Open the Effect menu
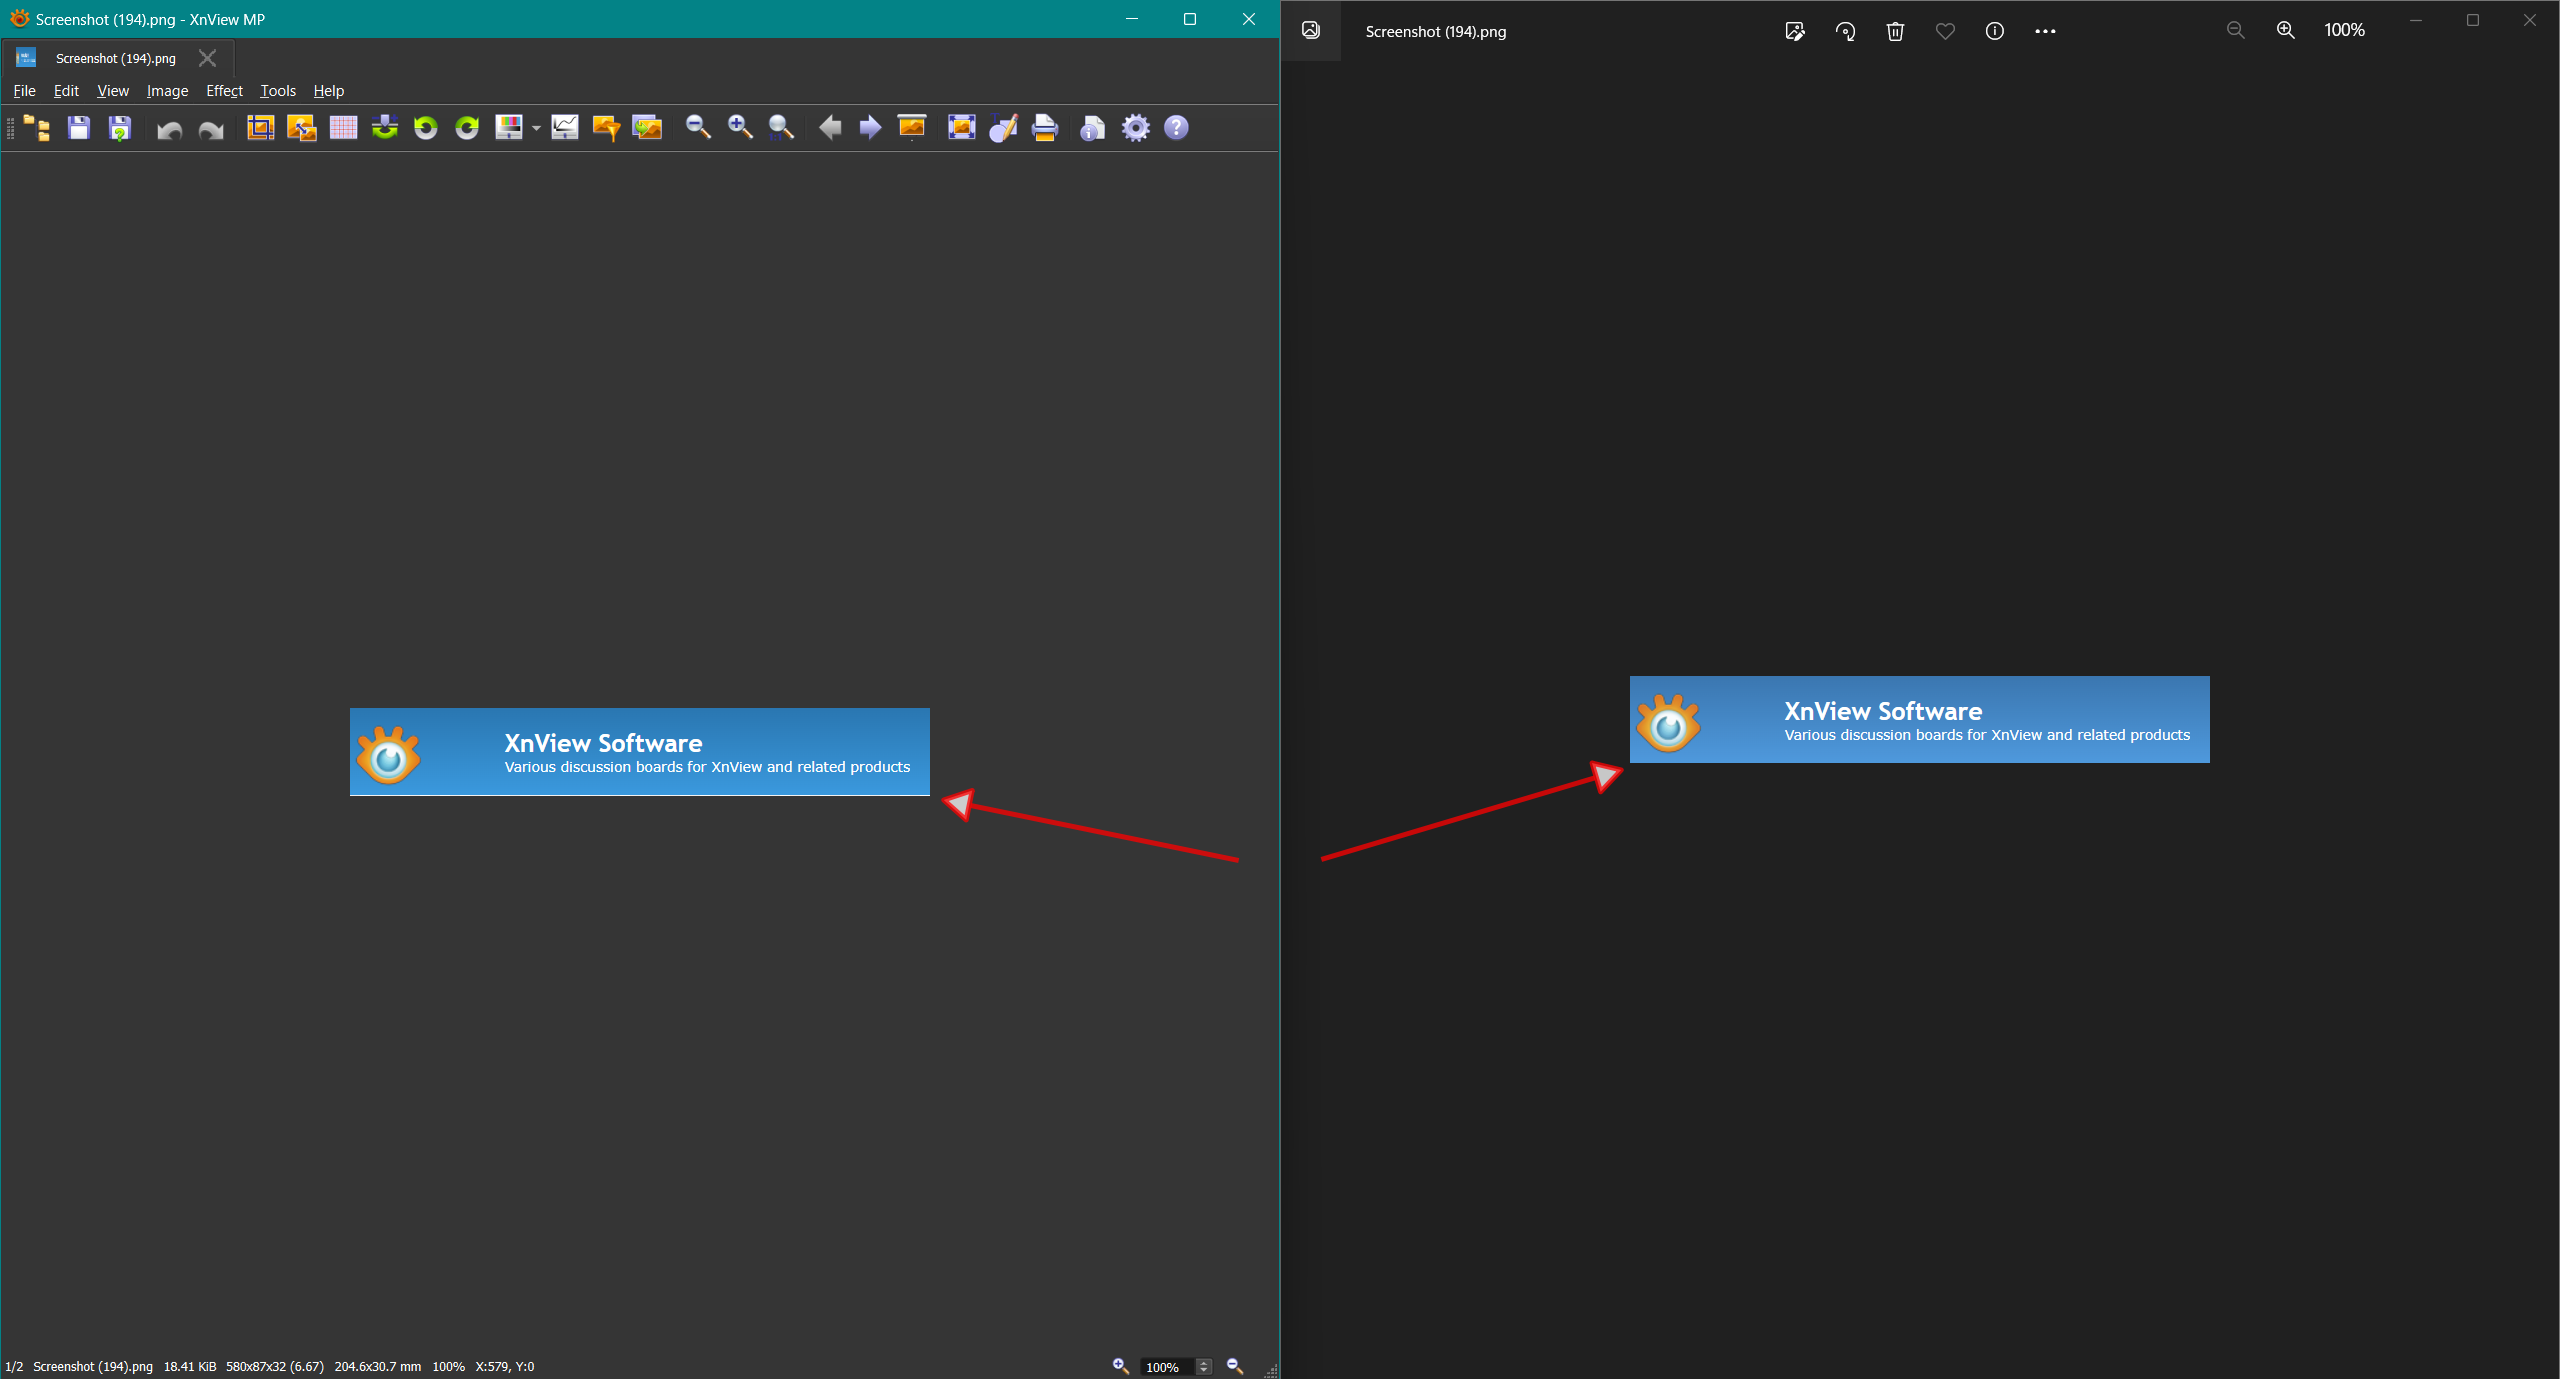The image size is (2560, 1379). click(224, 91)
